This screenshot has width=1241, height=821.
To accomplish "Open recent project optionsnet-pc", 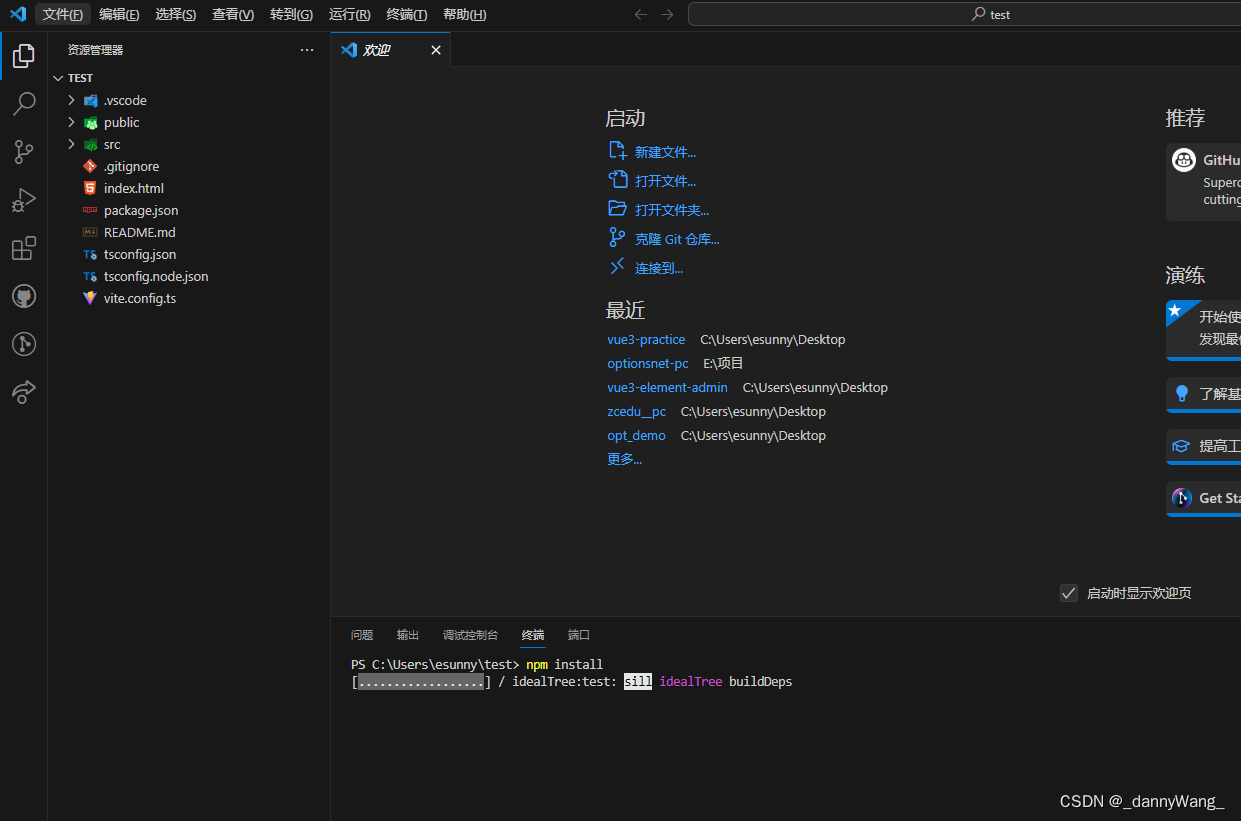I will pos(648,363).
